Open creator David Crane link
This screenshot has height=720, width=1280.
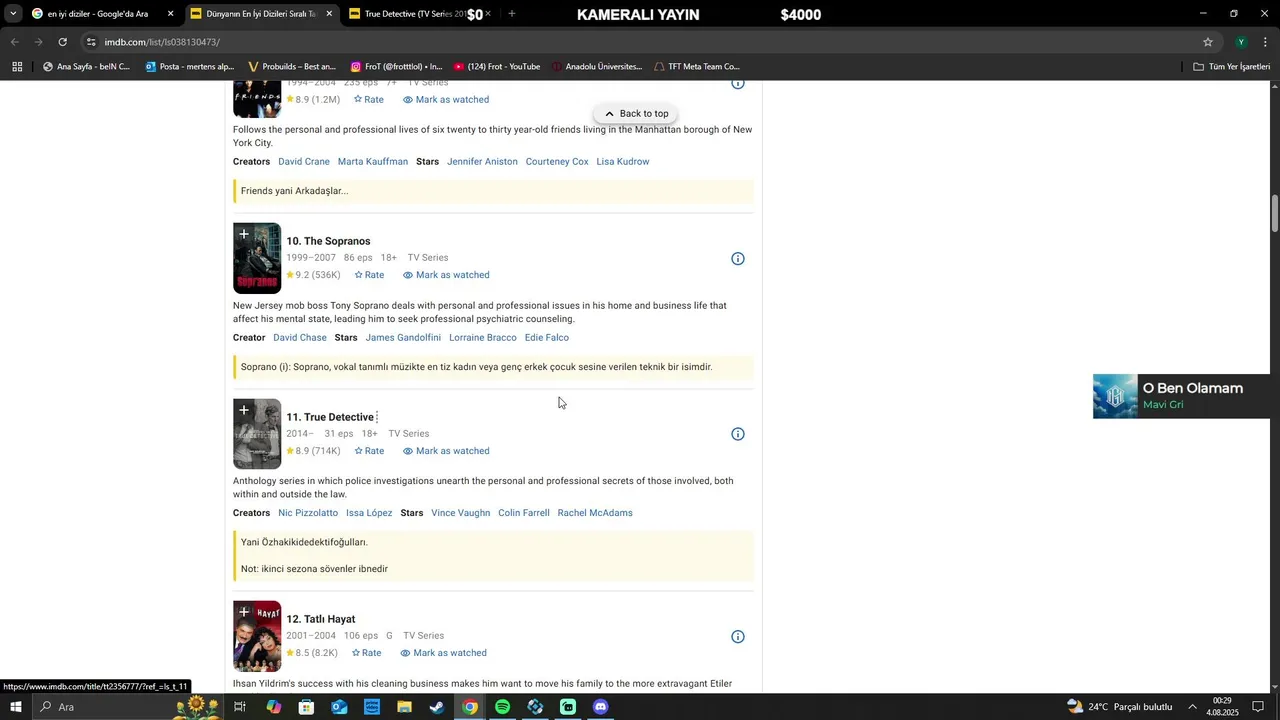tap(304, 162)
